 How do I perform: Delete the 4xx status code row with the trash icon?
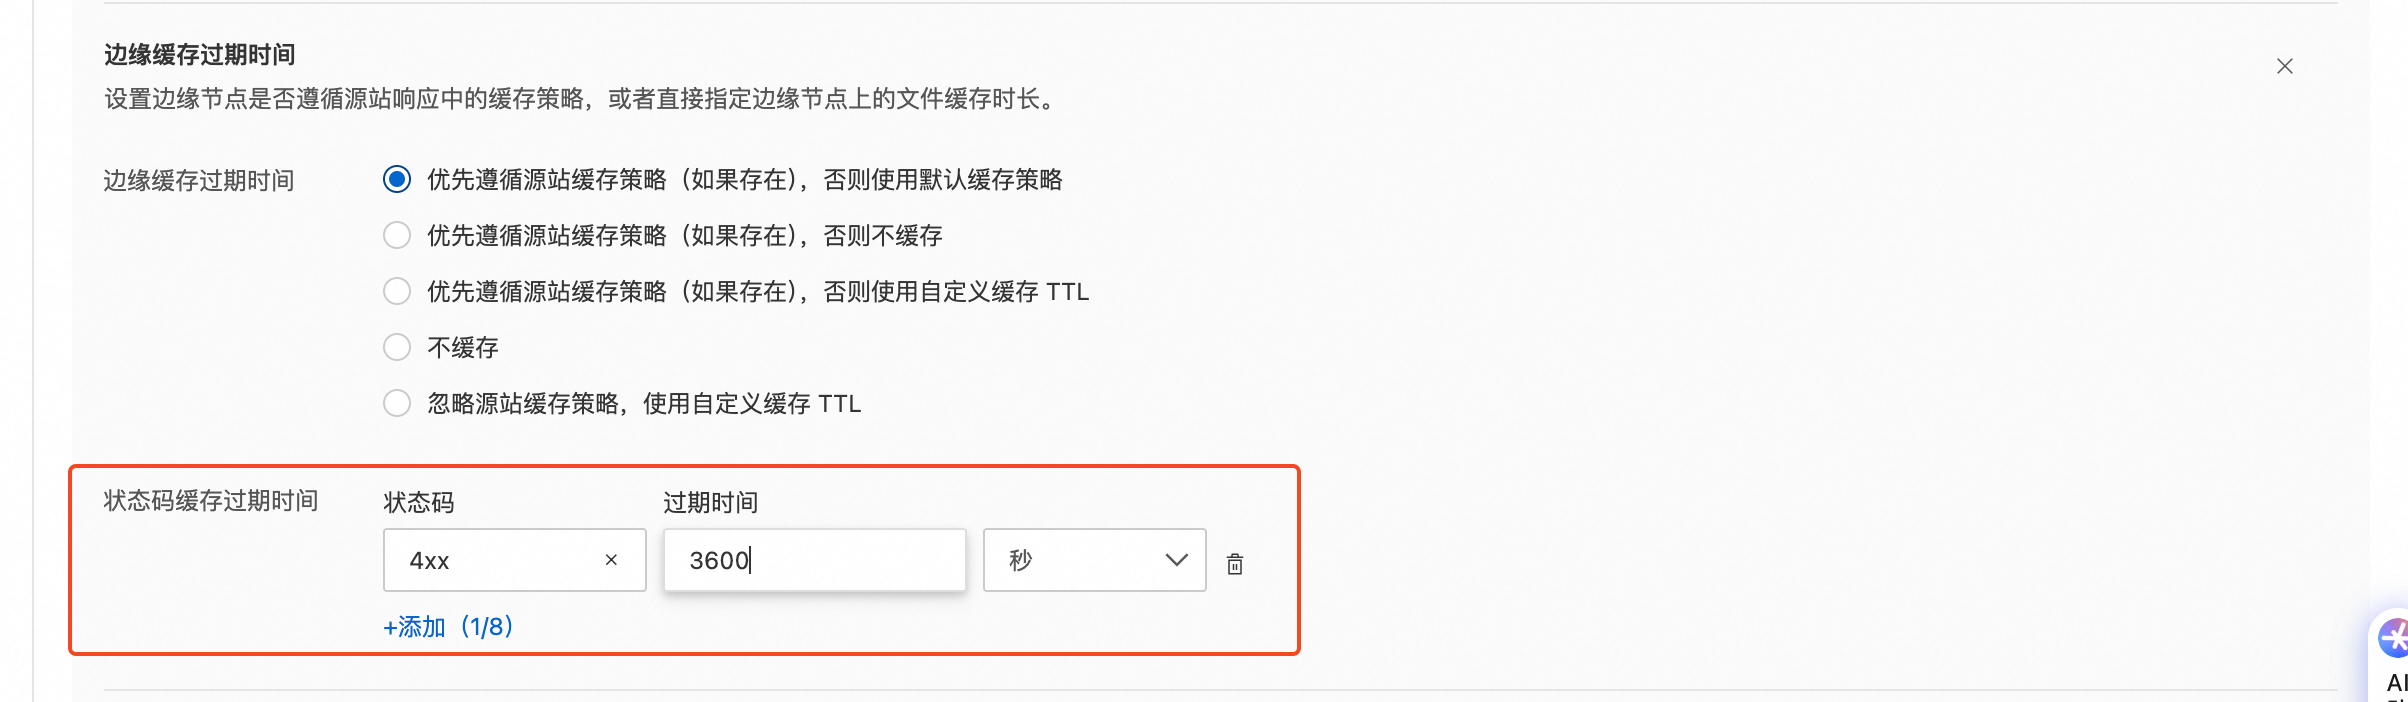pyautogui.click(x=1235, y=564)
